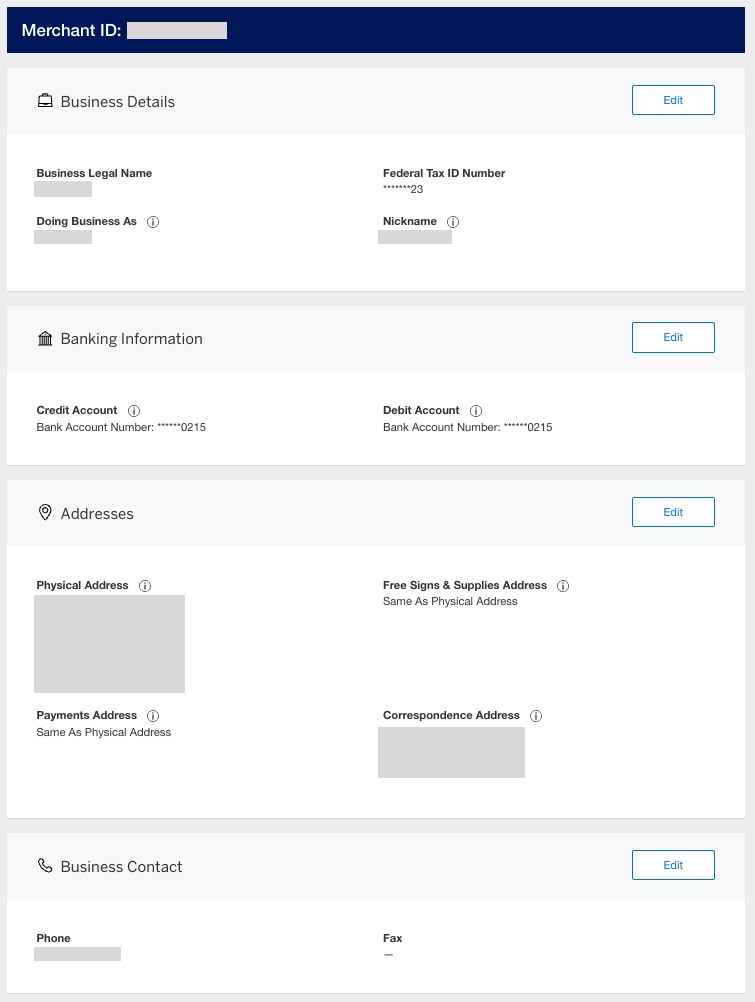Viewport: 755px width, 1002px height.
Task: Click the Fax field dash placeholder
Action: (387, 954)
